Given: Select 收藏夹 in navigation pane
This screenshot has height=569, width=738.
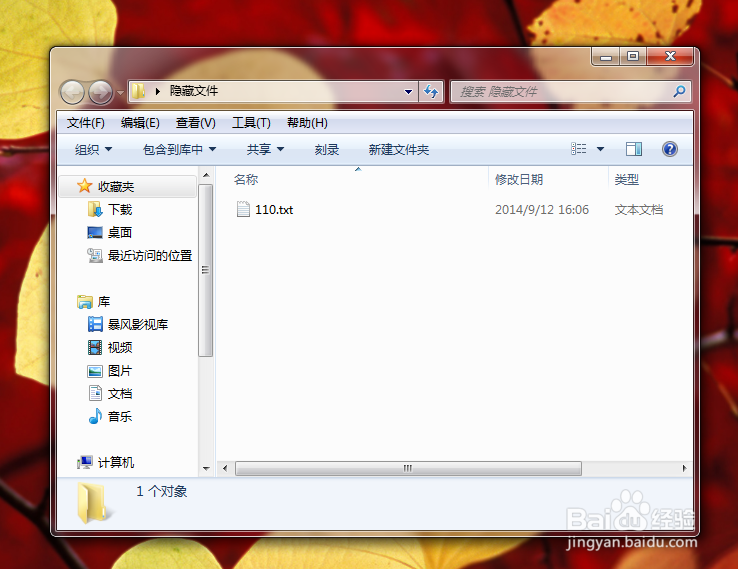Looking at the screenshot, I should [x=116, y=187].
